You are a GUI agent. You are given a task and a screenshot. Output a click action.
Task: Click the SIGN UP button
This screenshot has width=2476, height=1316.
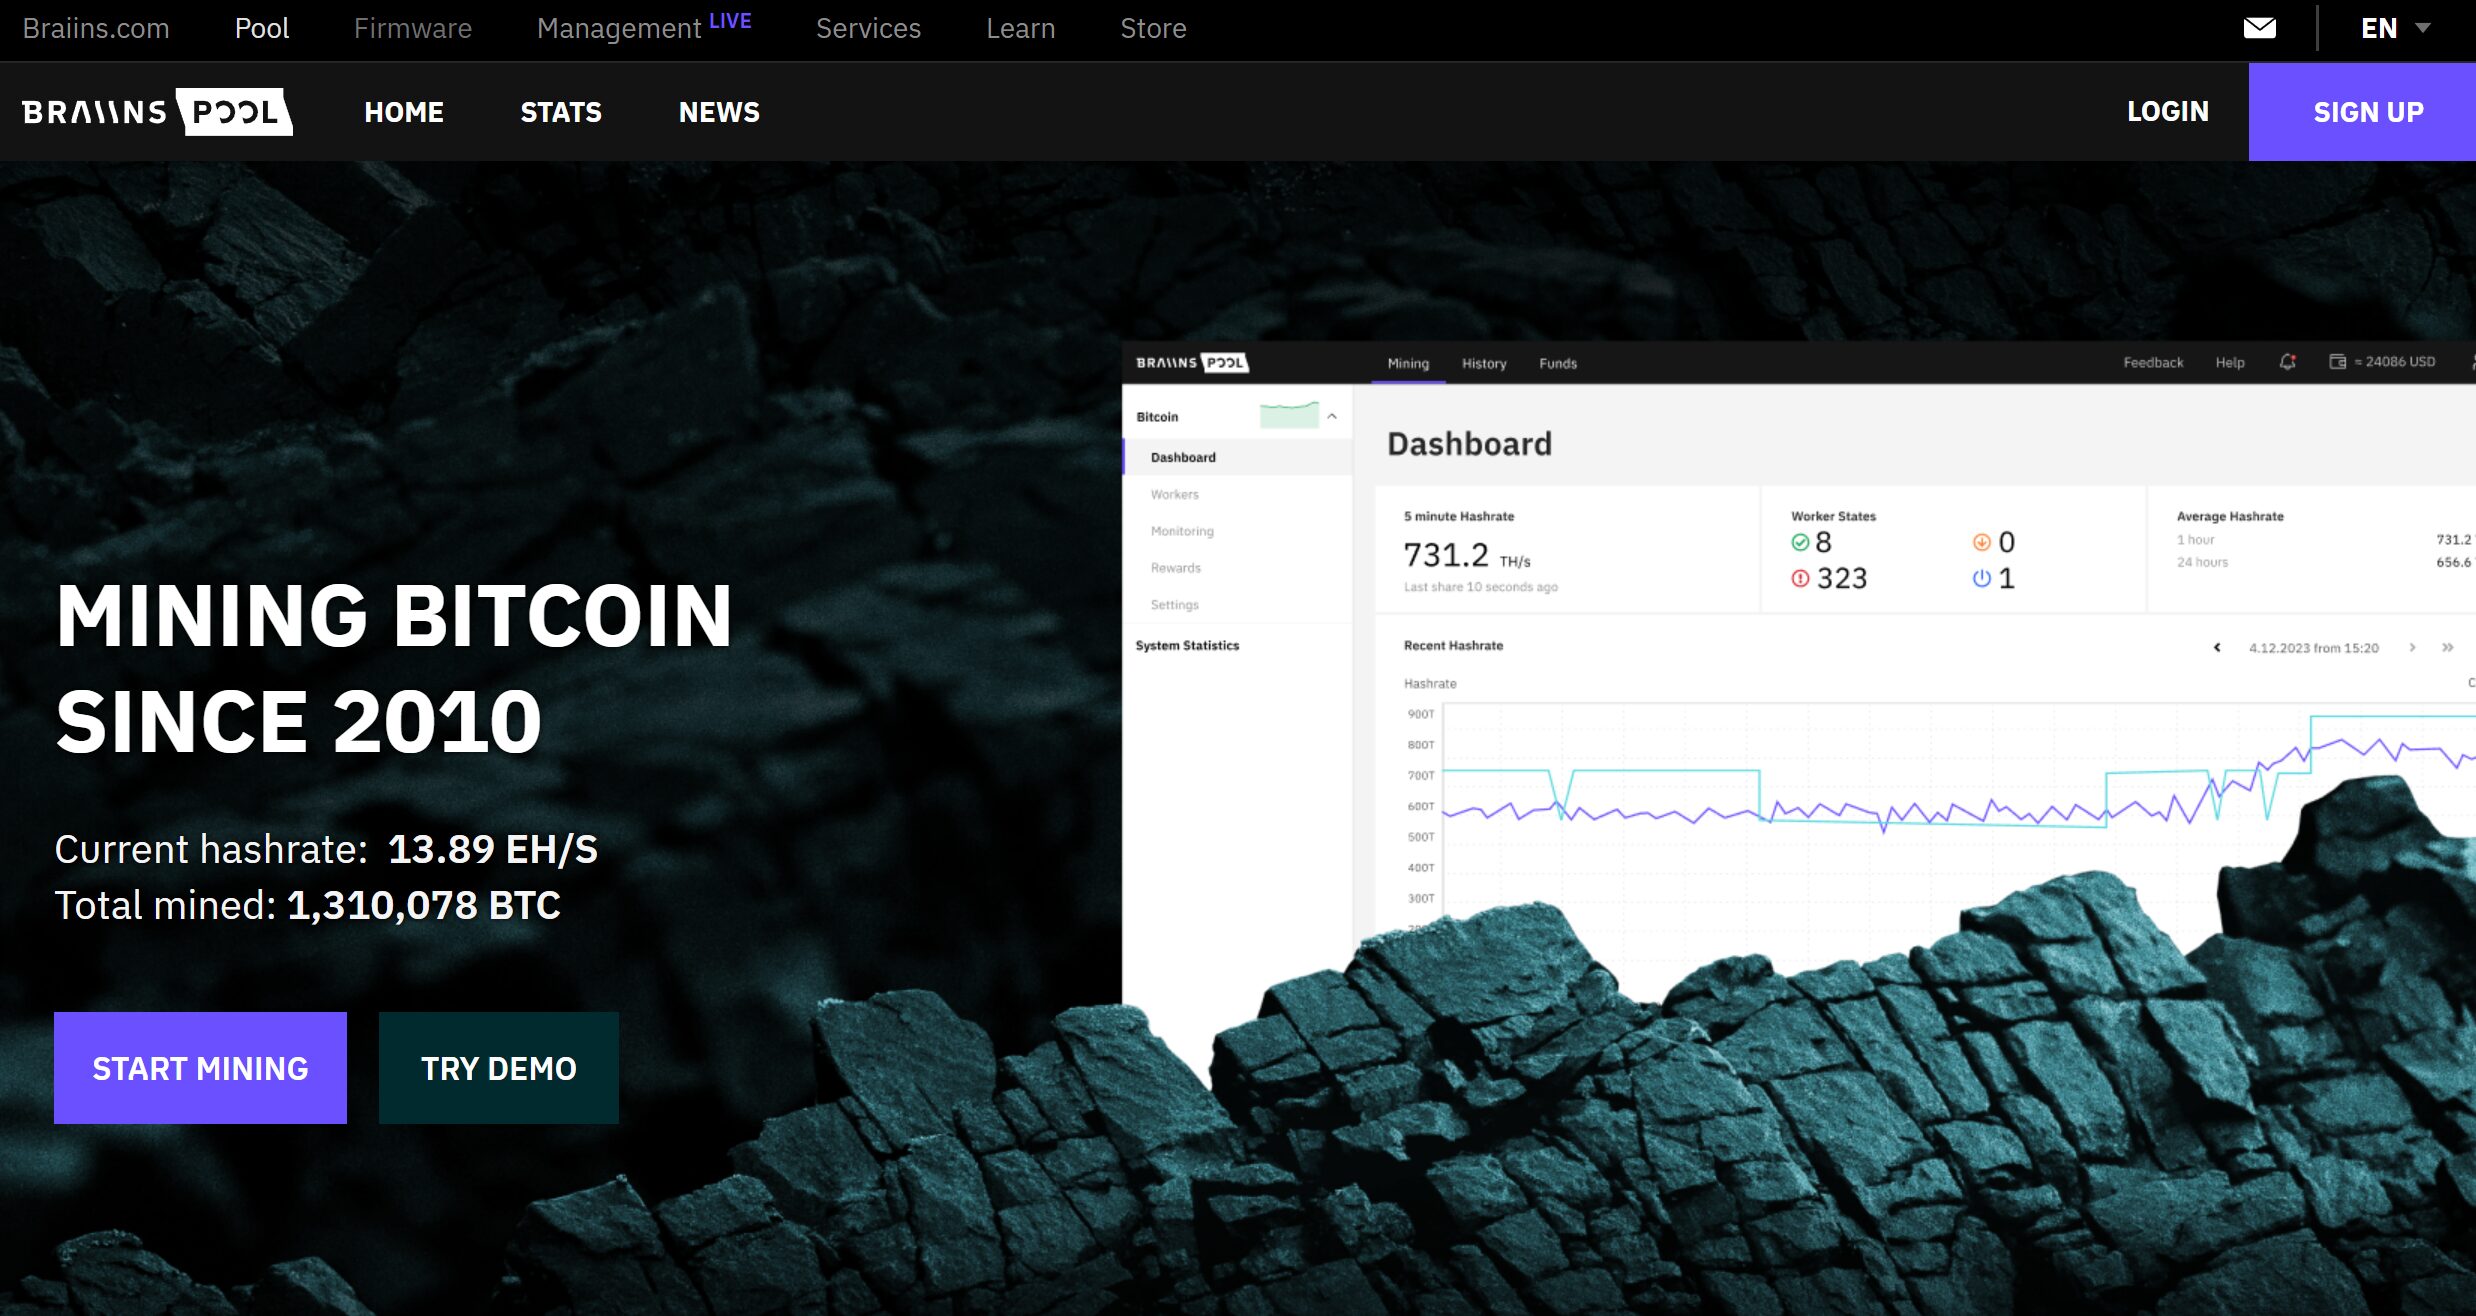pos(2367,112)
